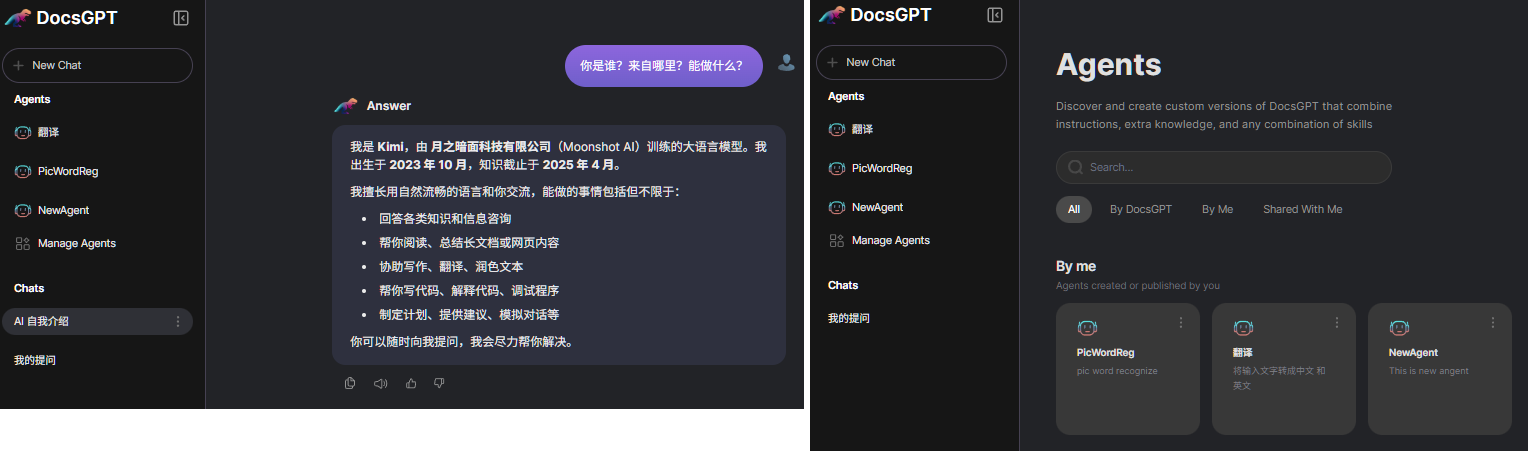Viewport: 1528px width, 451px height.
Task: Open the three-dot menu on 翻译 card
Action: point(1337,322)
